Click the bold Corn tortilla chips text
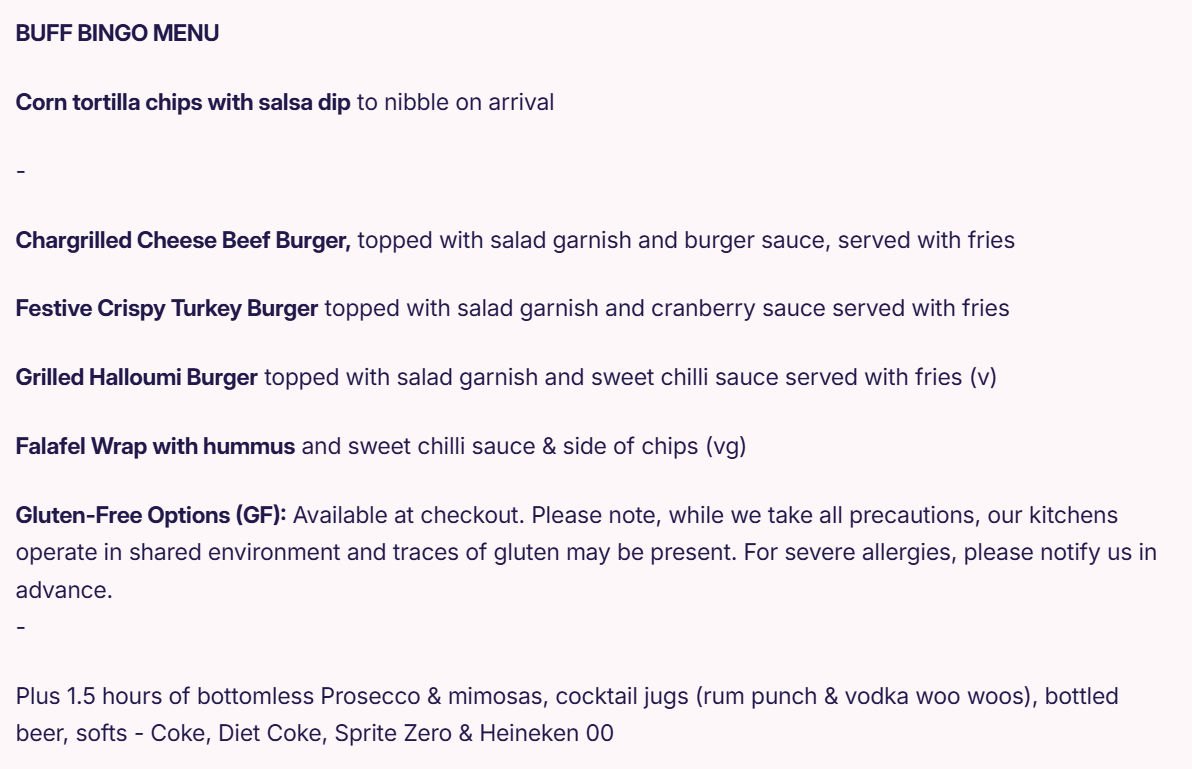This screenshot has height=769, width=1192. [x=183, y=103]
